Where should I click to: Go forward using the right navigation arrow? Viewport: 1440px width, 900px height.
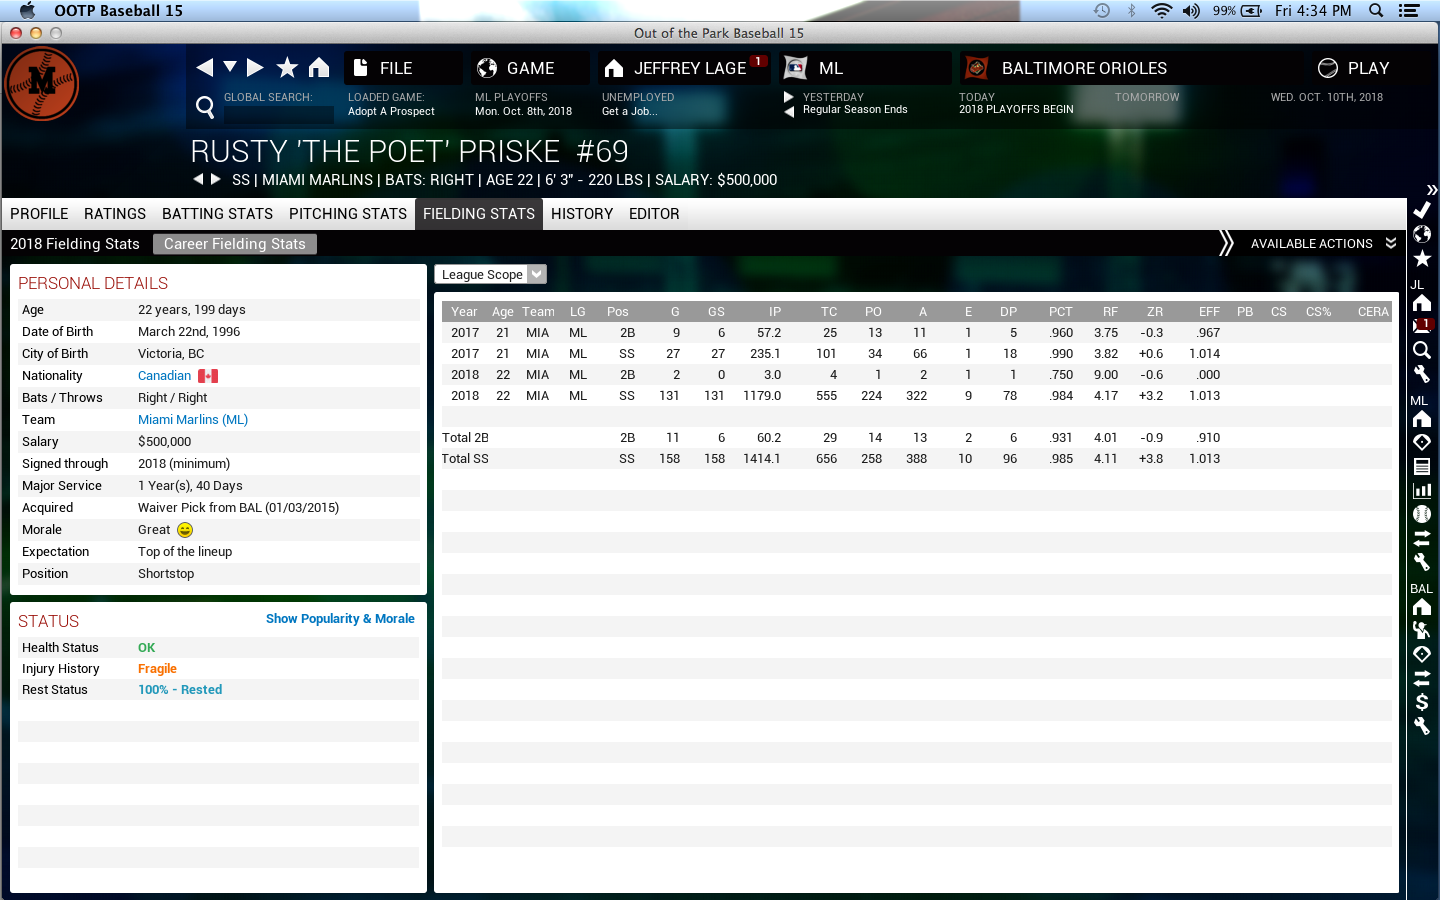(x=255, y=67)
